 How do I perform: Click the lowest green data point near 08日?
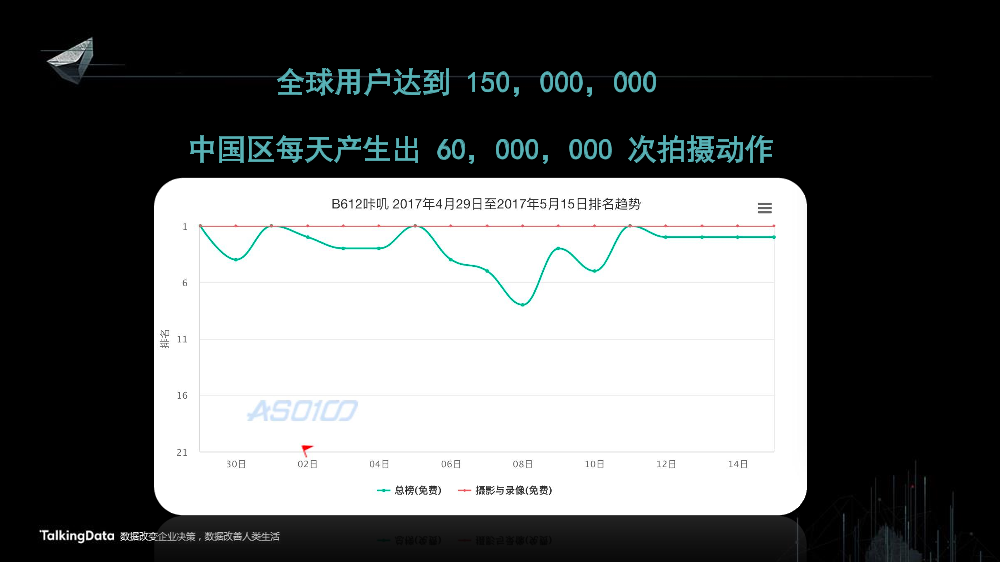(522, 305)
